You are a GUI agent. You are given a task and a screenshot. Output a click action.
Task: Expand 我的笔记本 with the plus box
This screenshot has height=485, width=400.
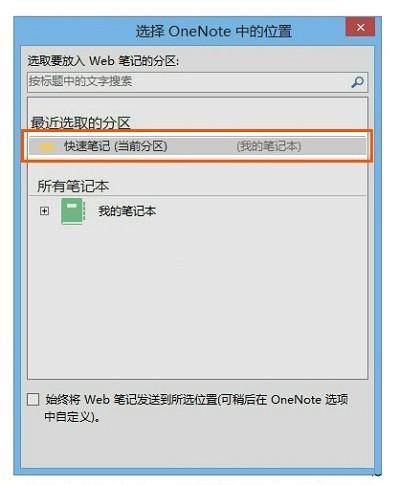[44, 211]
